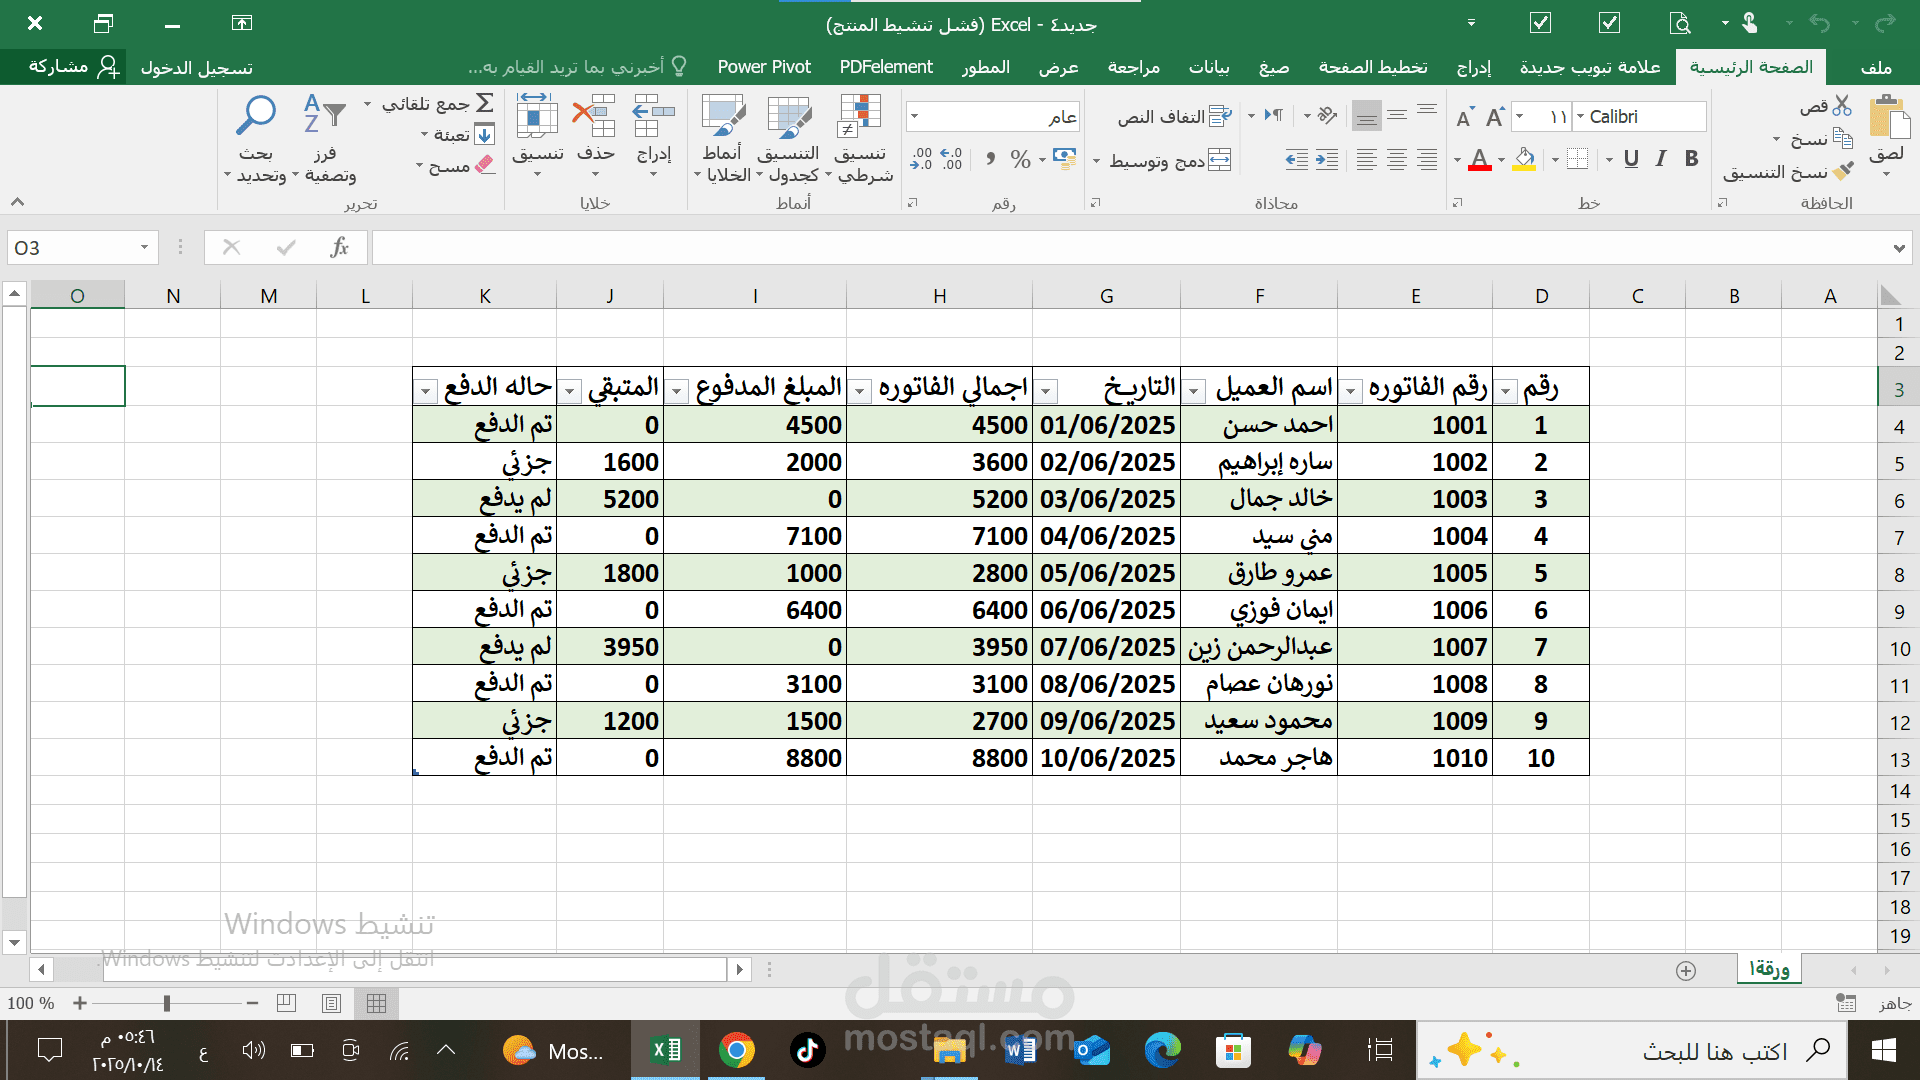1920x1080 pixels.
Task: Open the صيغ (Formulas) tab
Action: pos(1273,67)
